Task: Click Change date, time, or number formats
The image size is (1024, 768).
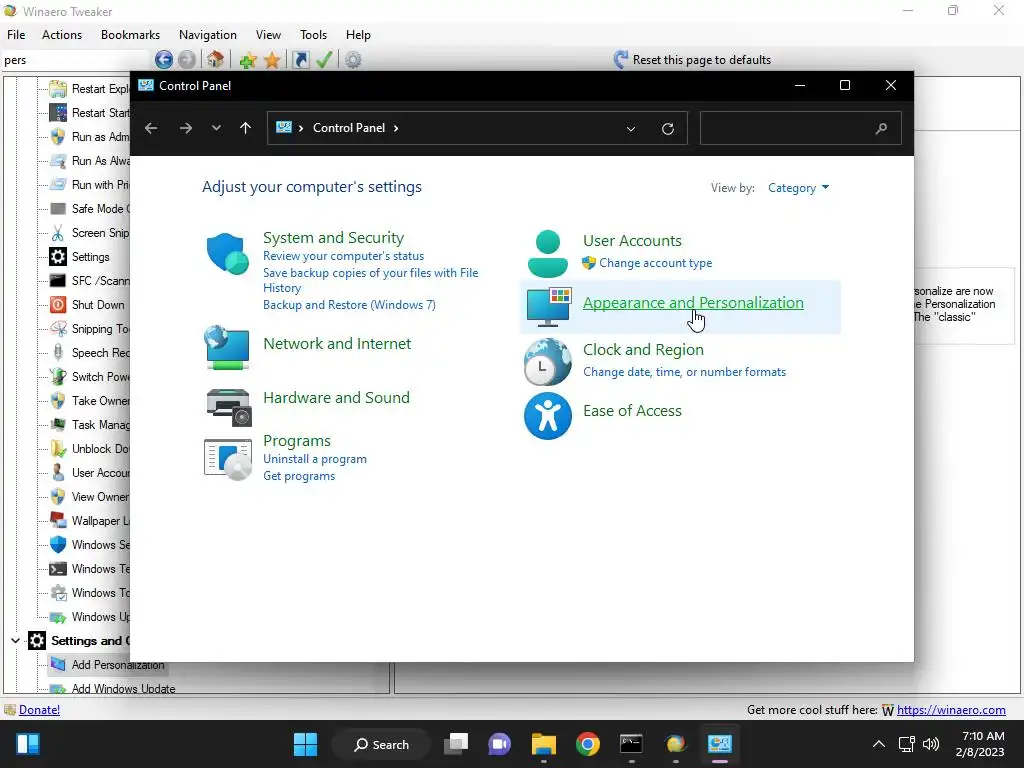Action: (x=684, y=372)
